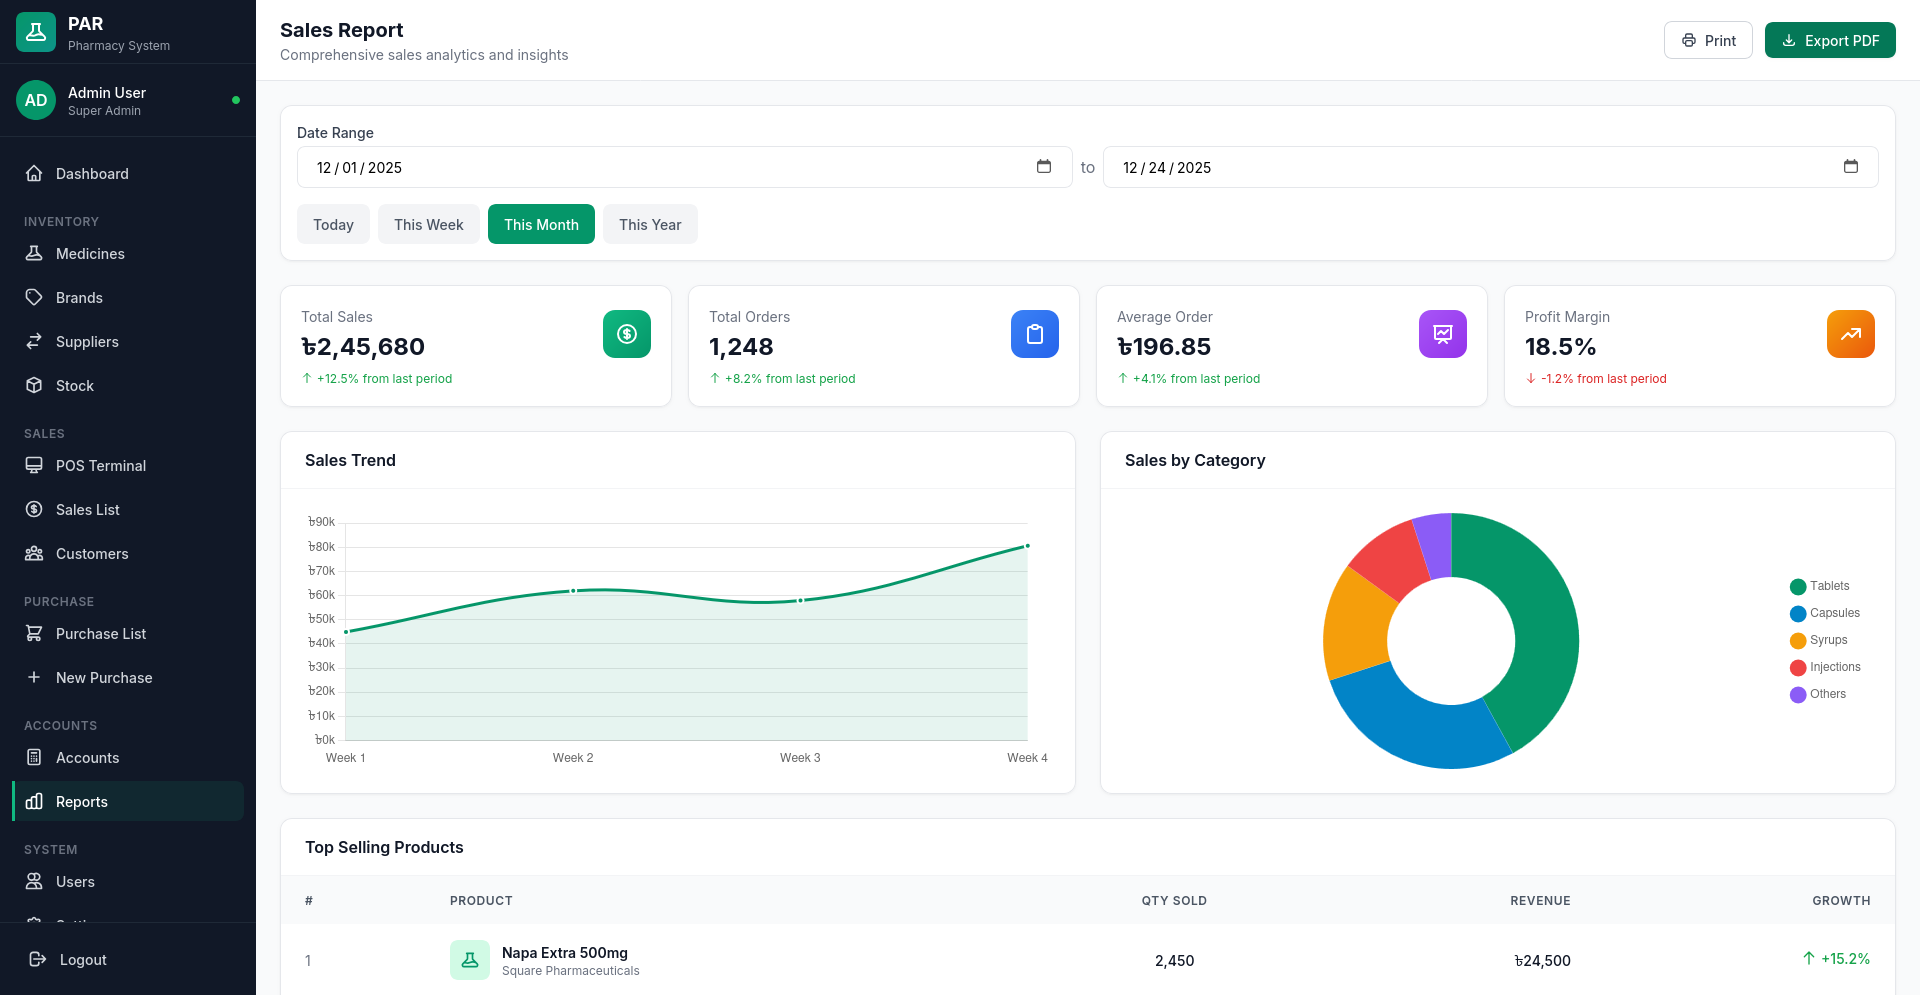1920x995 pixels.
Task: Switch to the This Week filter
Action: (428, 224)
